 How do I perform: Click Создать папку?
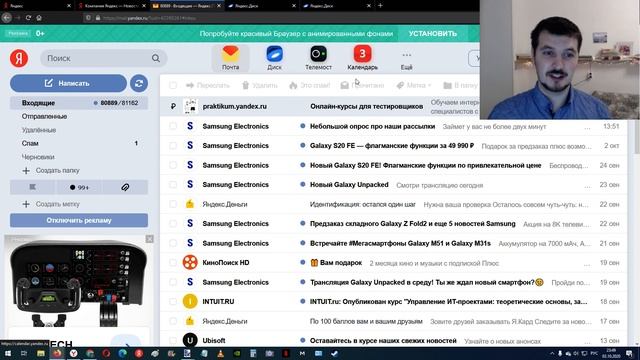tap(51, 170)
